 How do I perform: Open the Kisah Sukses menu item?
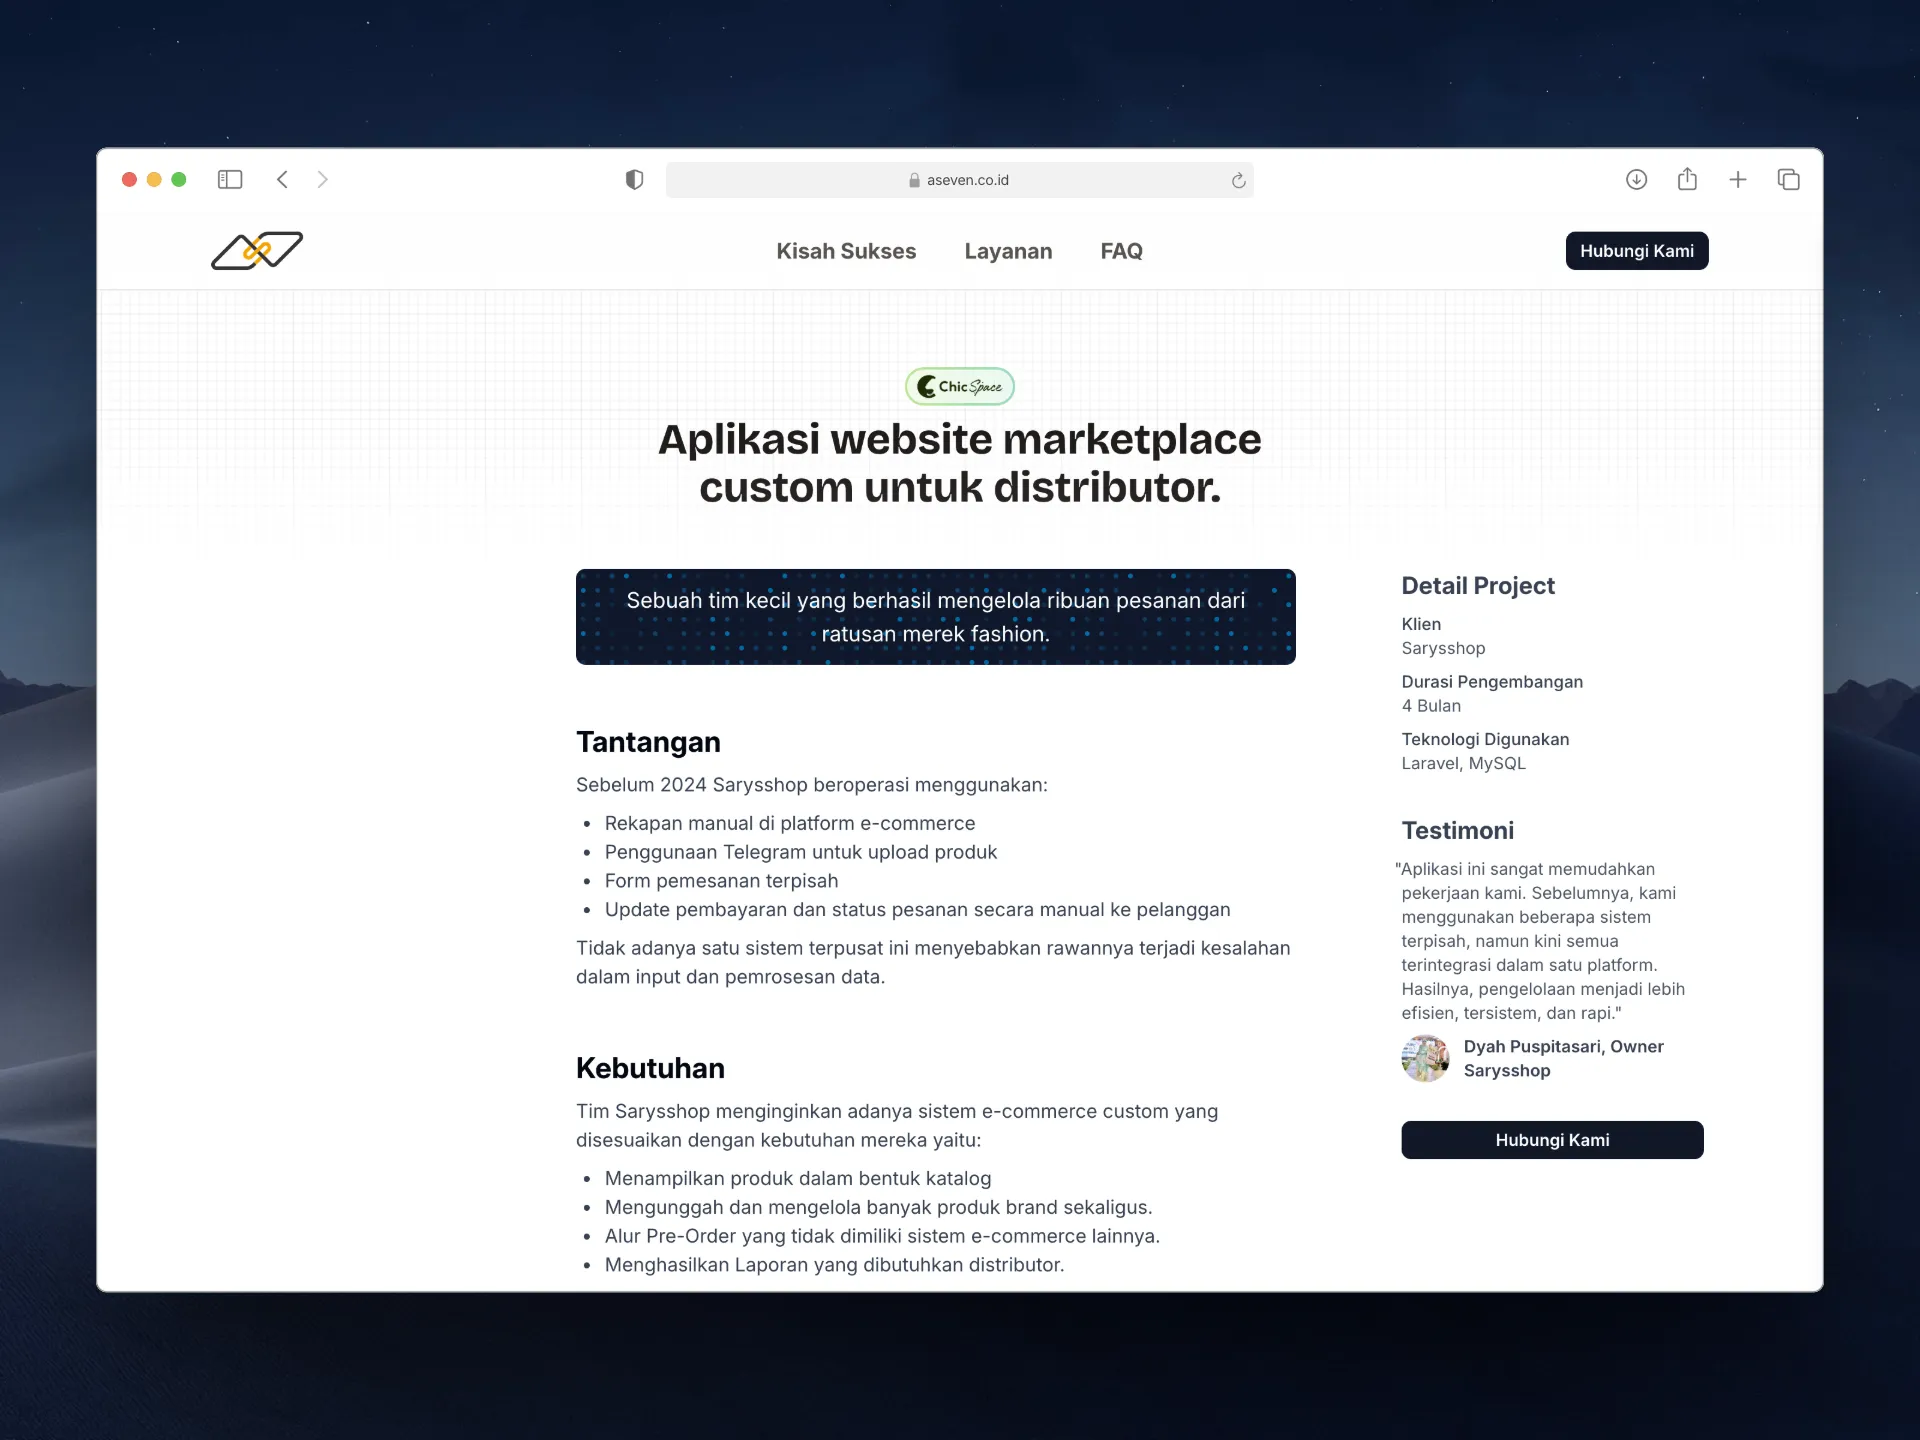846,251
